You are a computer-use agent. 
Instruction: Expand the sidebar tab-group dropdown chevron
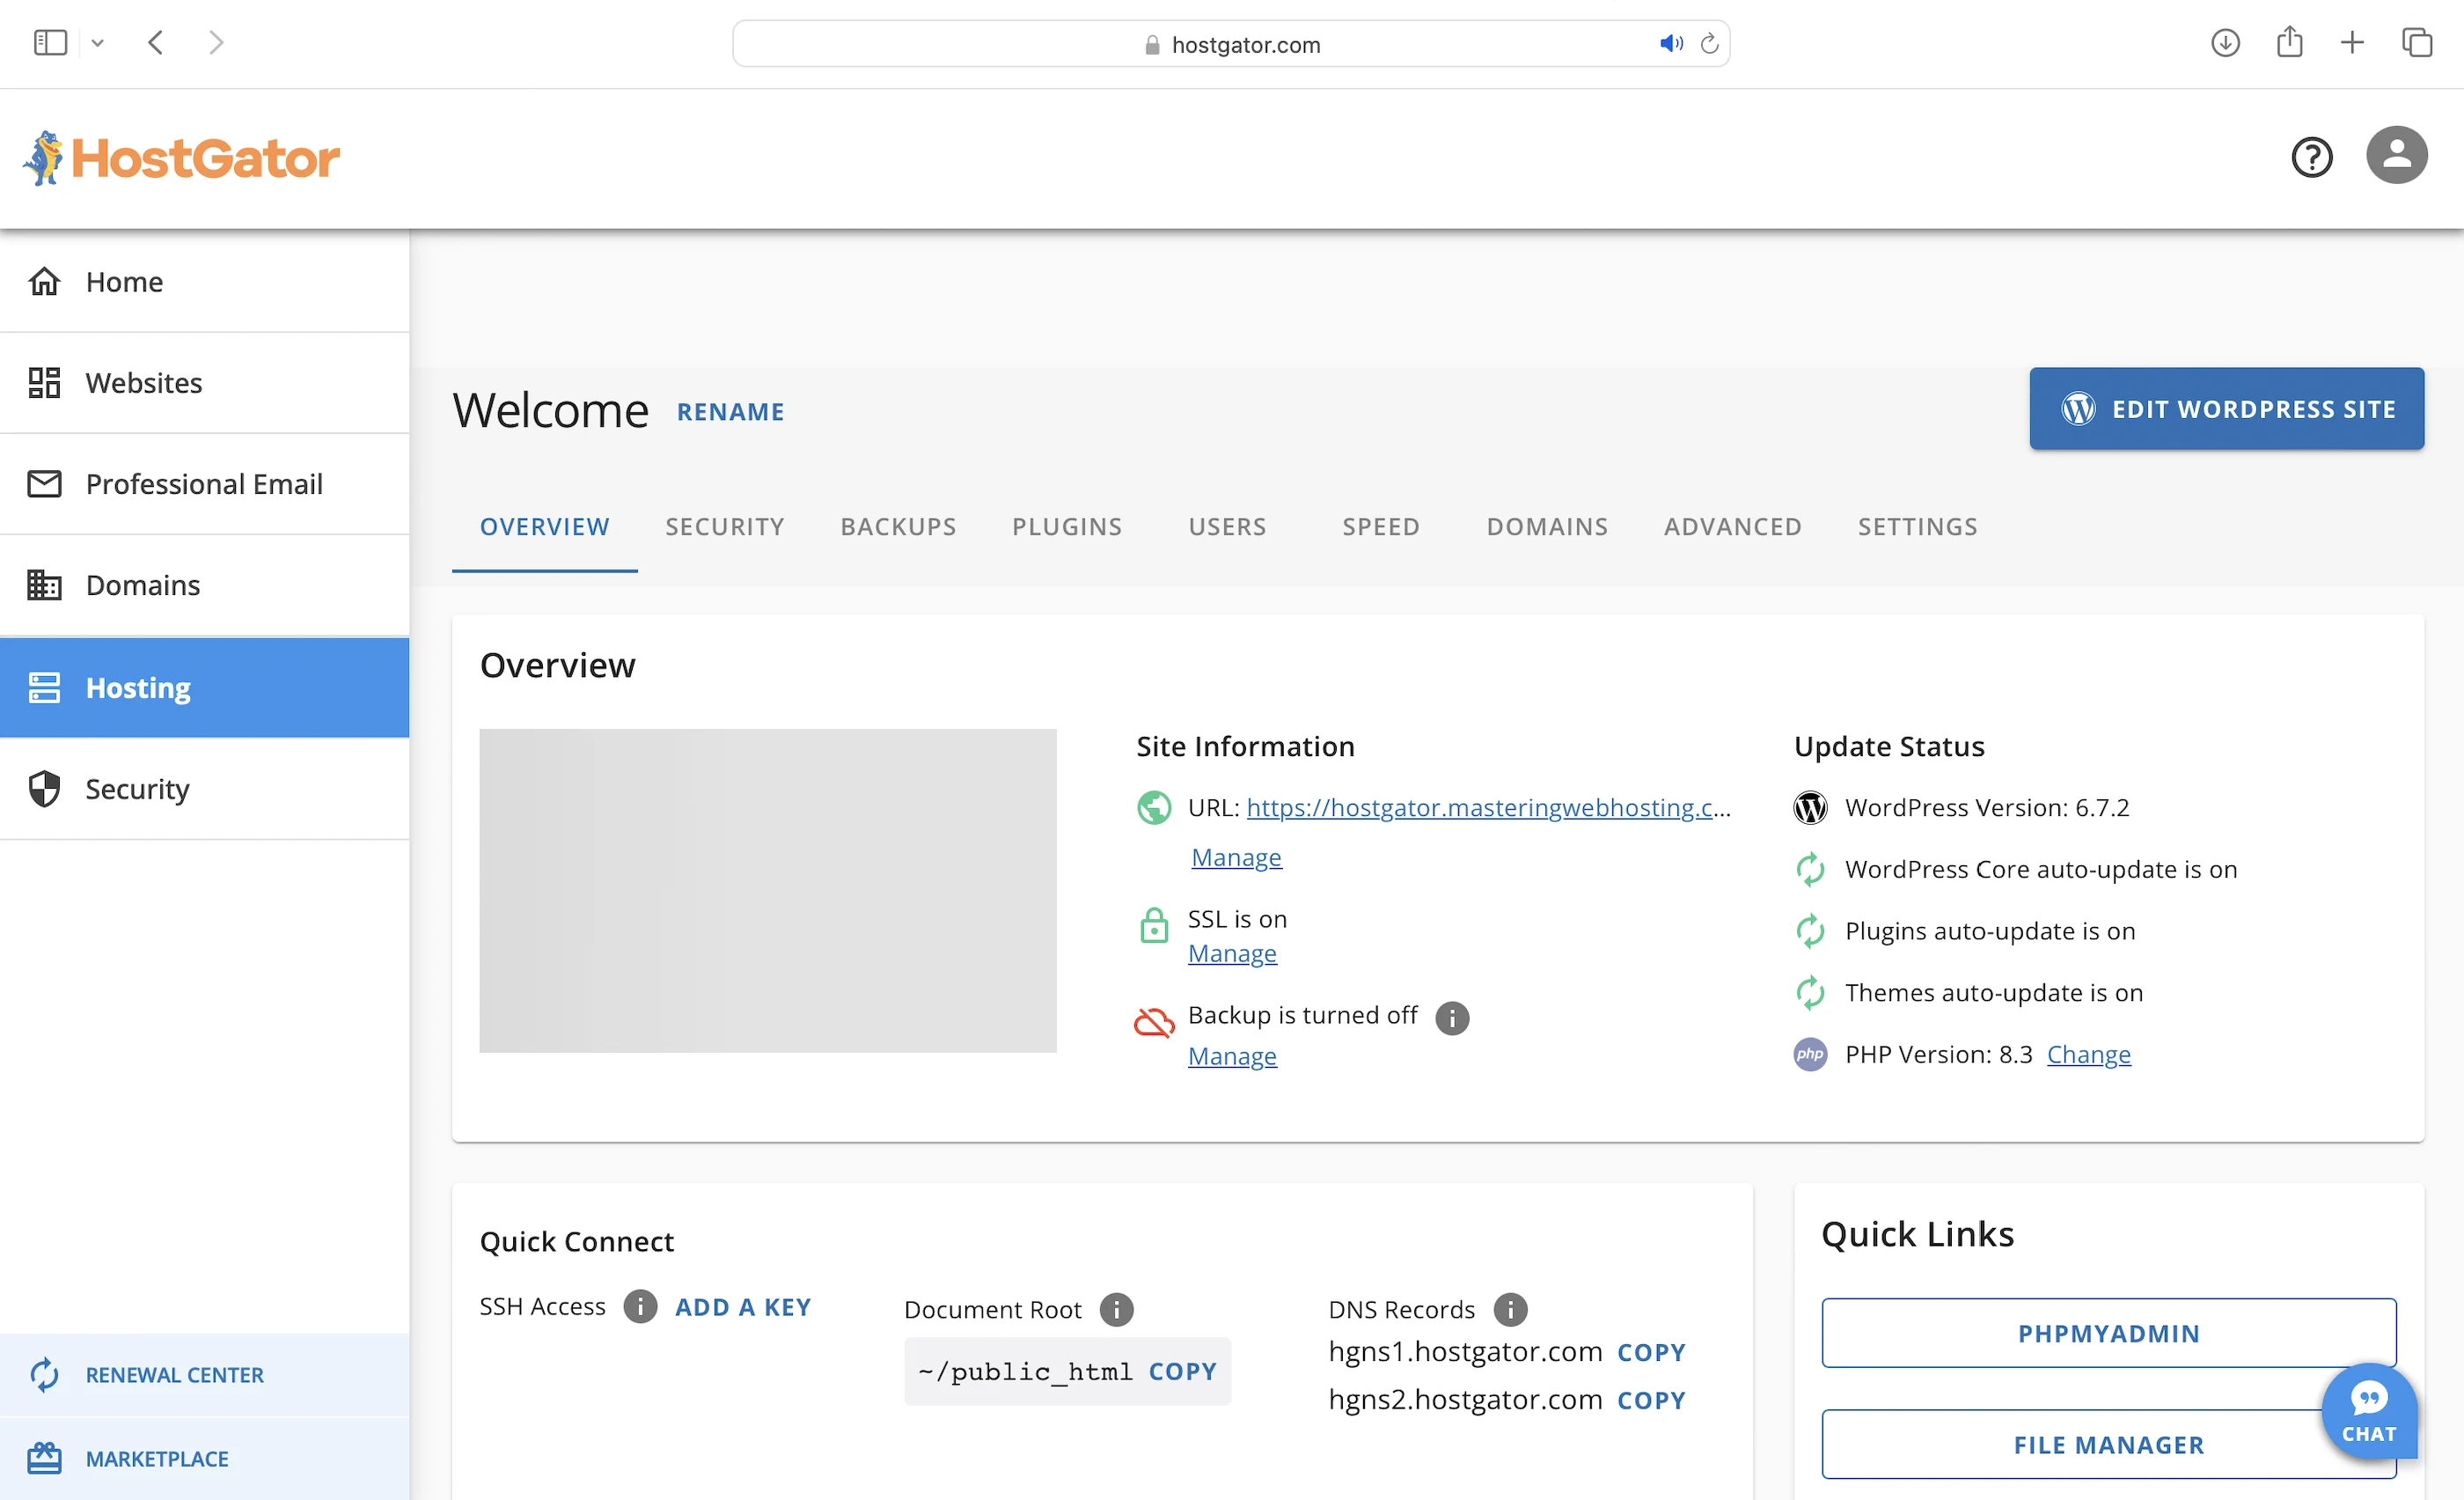click(98, 43)
